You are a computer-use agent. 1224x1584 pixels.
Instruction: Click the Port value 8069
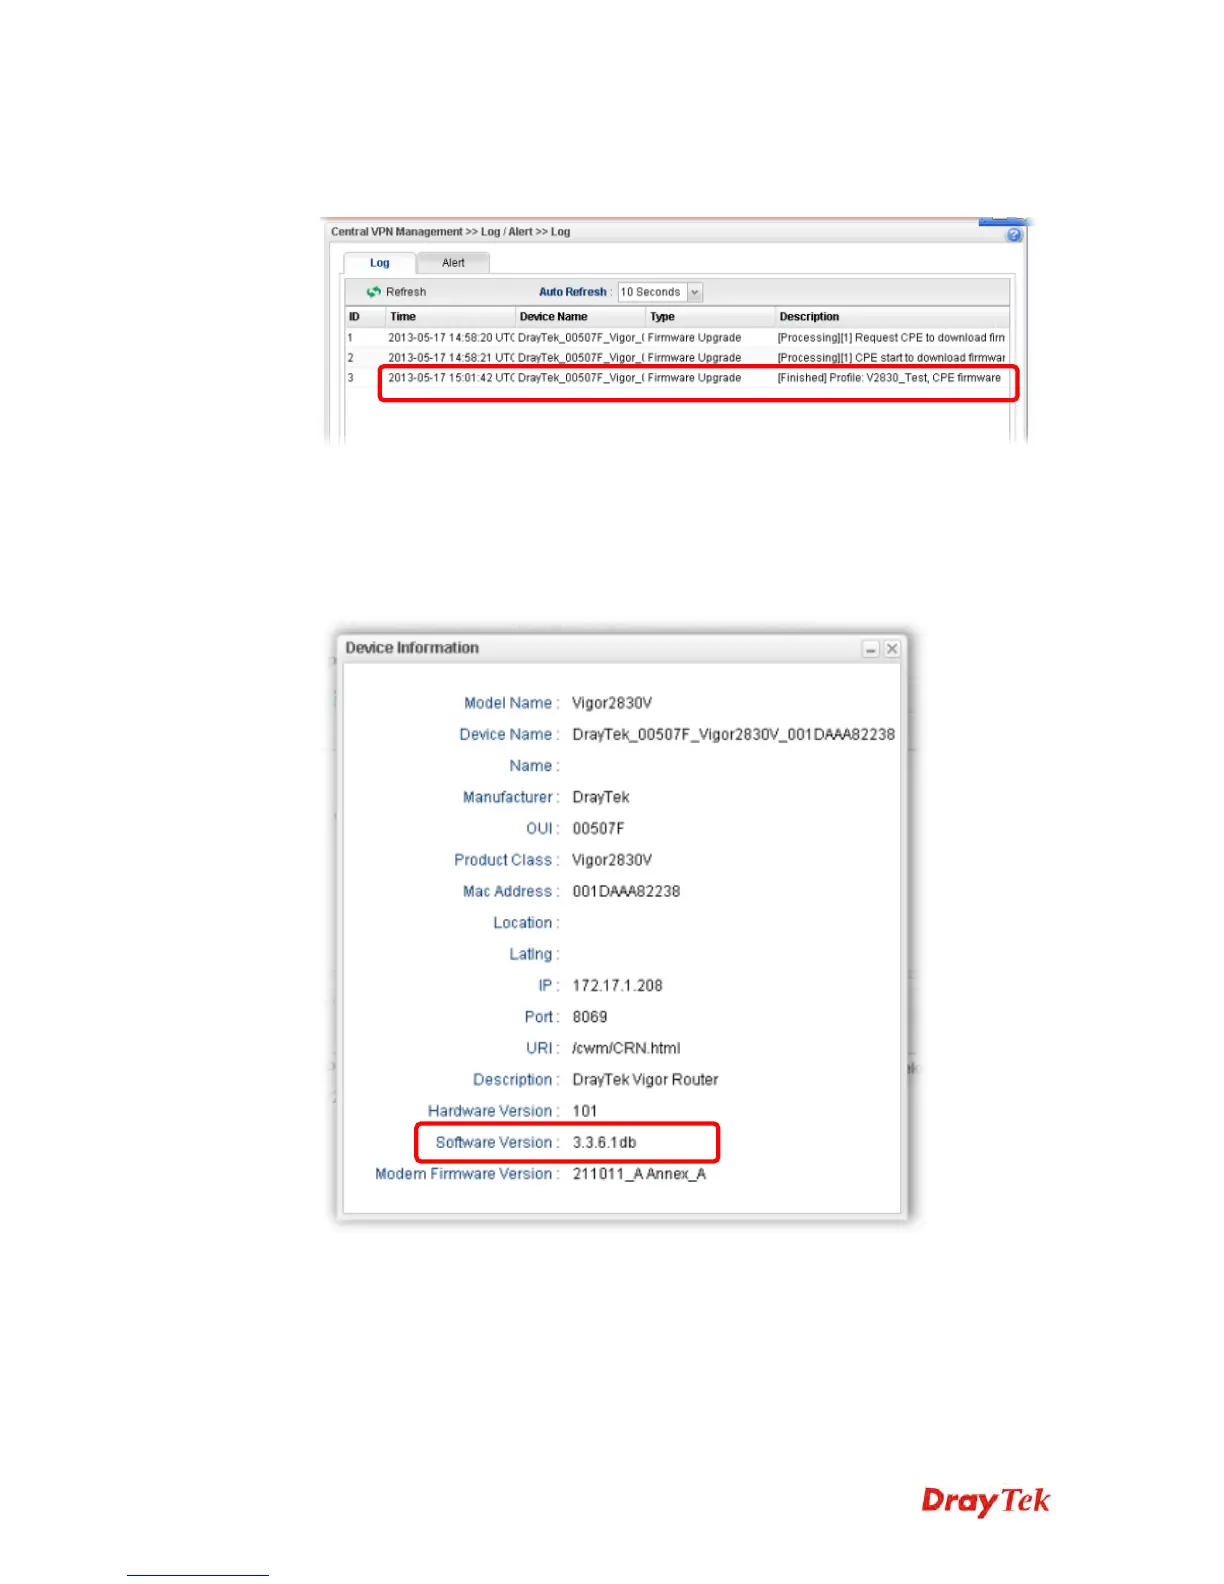point(590,1016)
